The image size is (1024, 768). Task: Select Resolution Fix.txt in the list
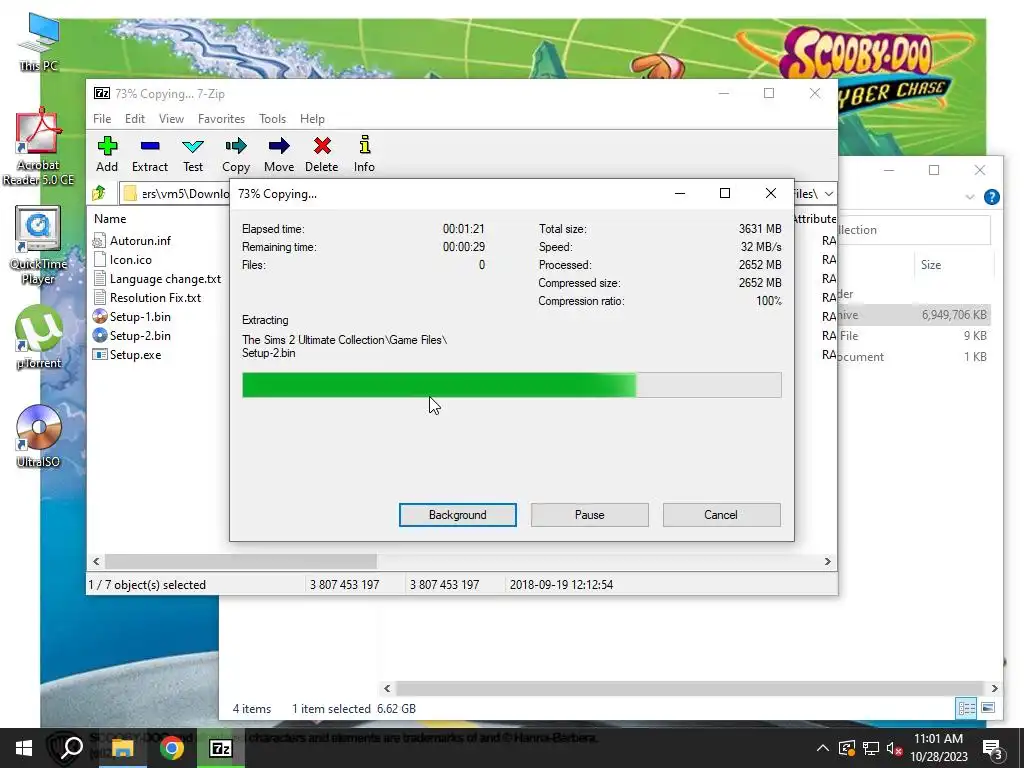[x=148, y=298]
